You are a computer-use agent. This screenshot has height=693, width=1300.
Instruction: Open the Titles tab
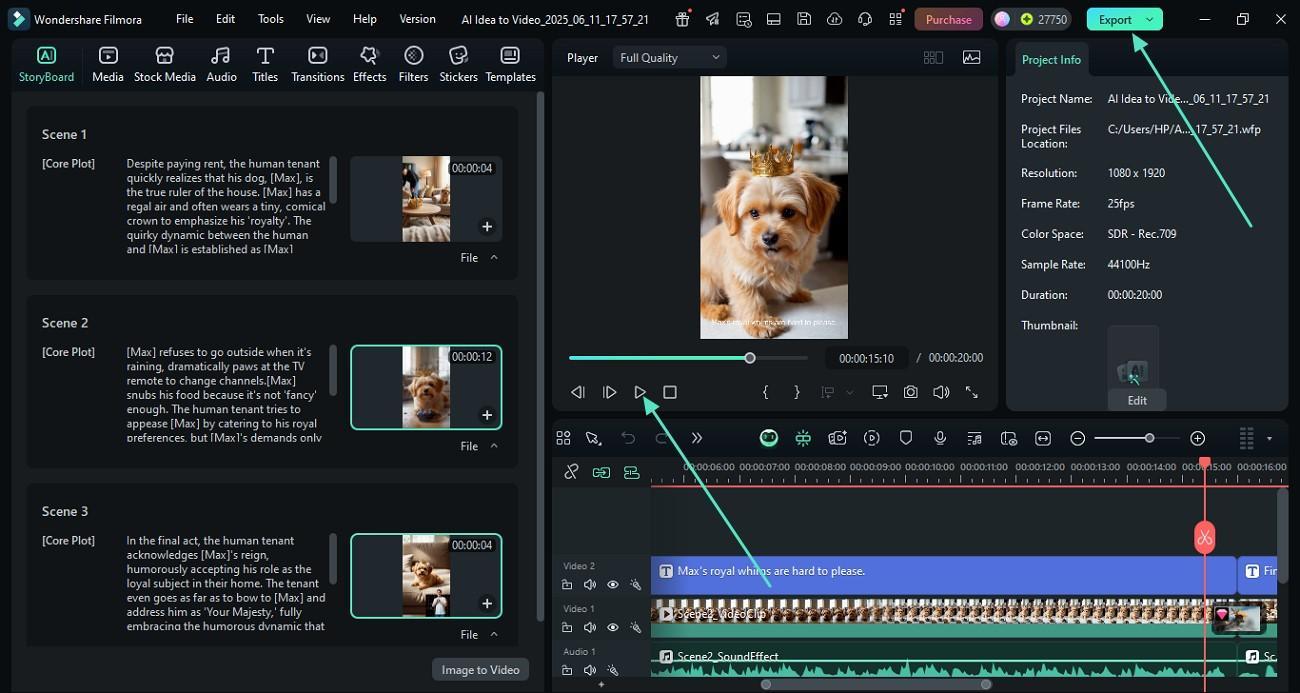(x=265, y=64)
